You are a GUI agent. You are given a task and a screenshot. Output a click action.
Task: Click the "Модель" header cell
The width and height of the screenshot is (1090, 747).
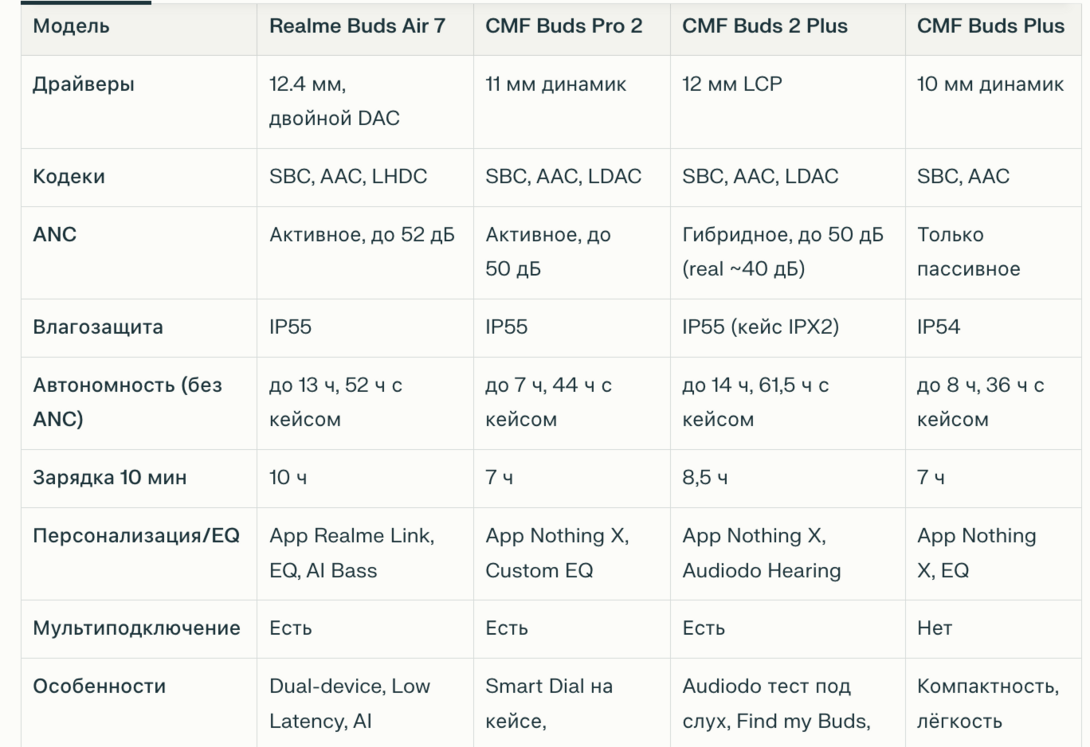tap(71, 26)
